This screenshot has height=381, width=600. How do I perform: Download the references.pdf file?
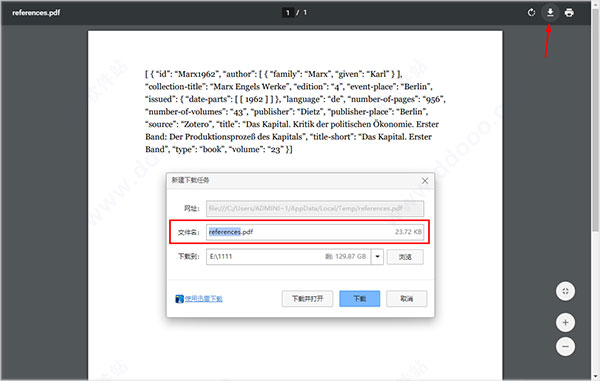point(550,13)
